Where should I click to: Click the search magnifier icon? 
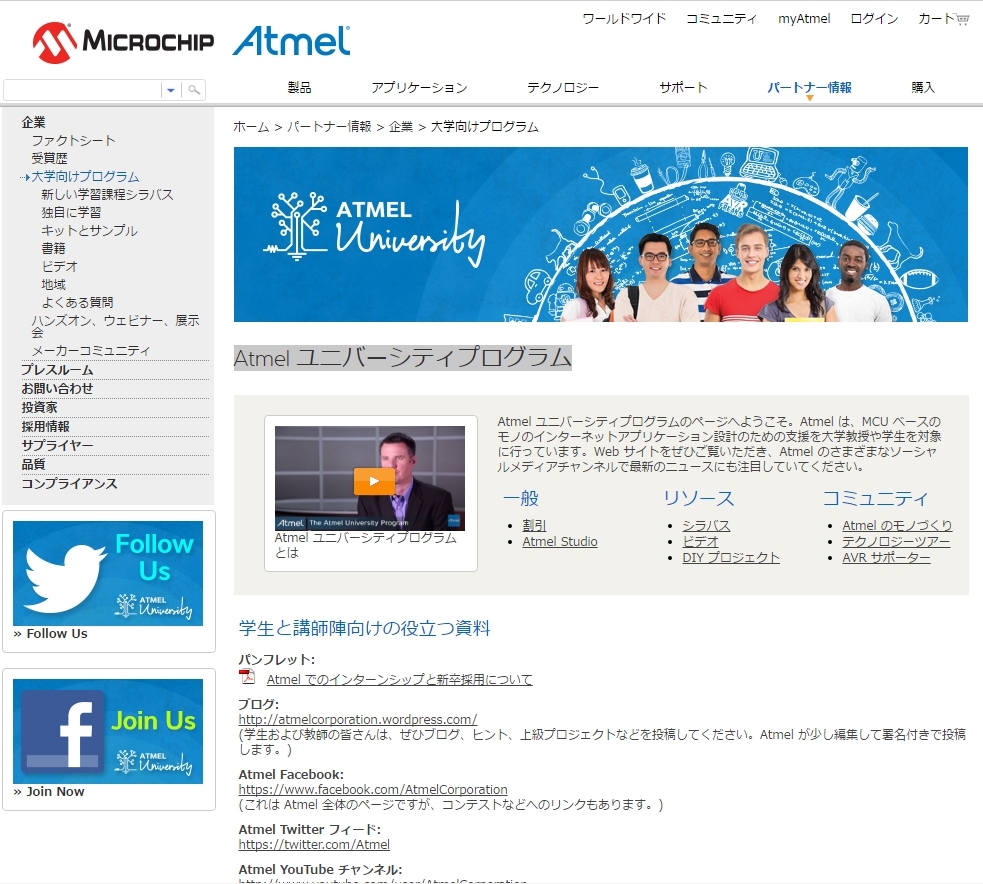[x=194, y=90]
